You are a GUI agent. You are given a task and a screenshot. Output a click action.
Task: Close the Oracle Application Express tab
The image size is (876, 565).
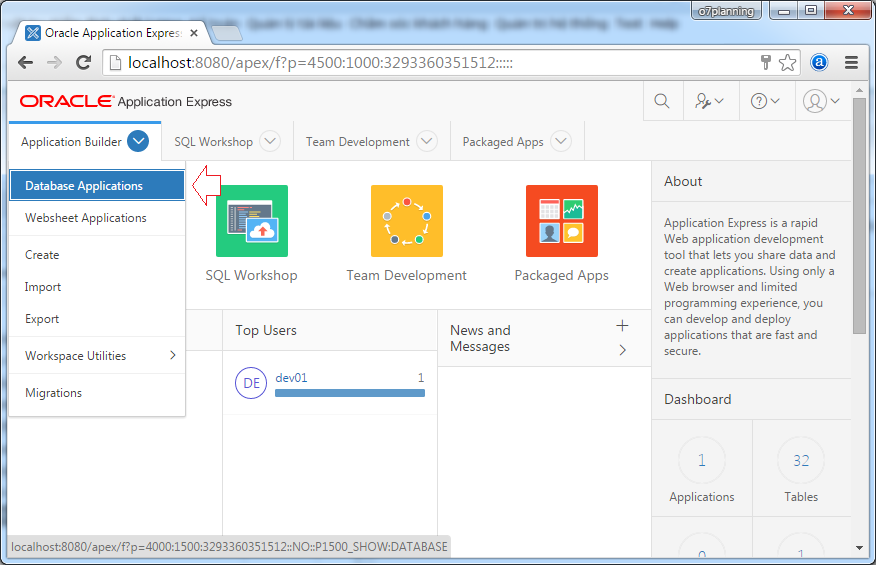tap(194, 33)
